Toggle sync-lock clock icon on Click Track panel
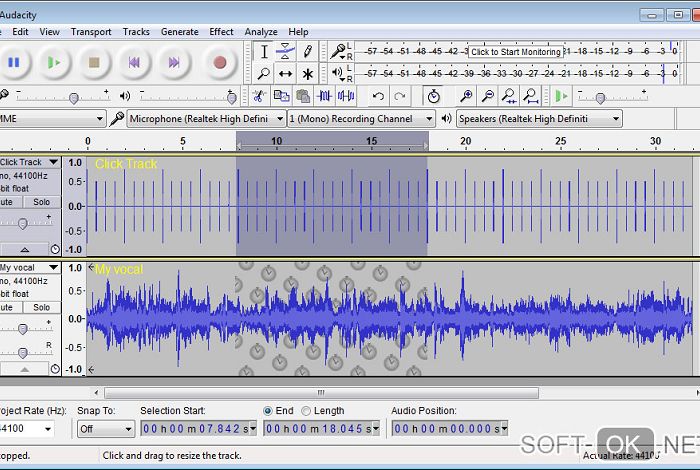The width and height of the screenshot is (700, 470). (x=54, y=249)
